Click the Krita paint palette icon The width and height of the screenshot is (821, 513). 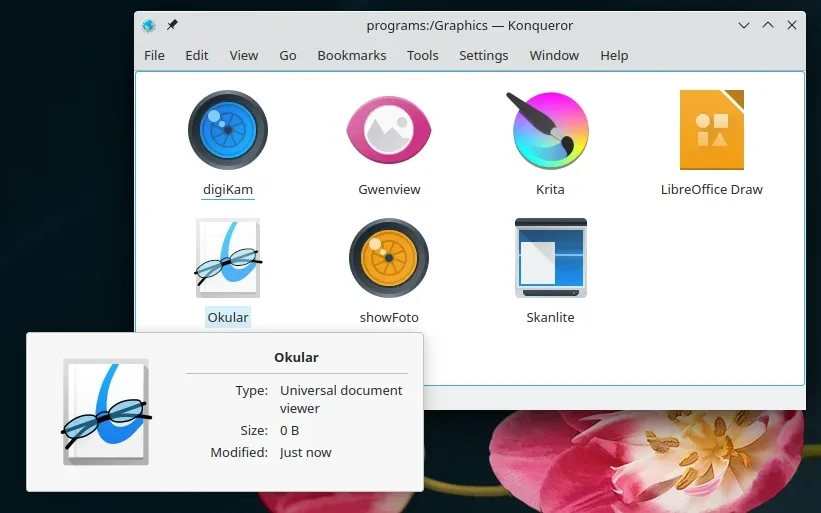[549, 130]
